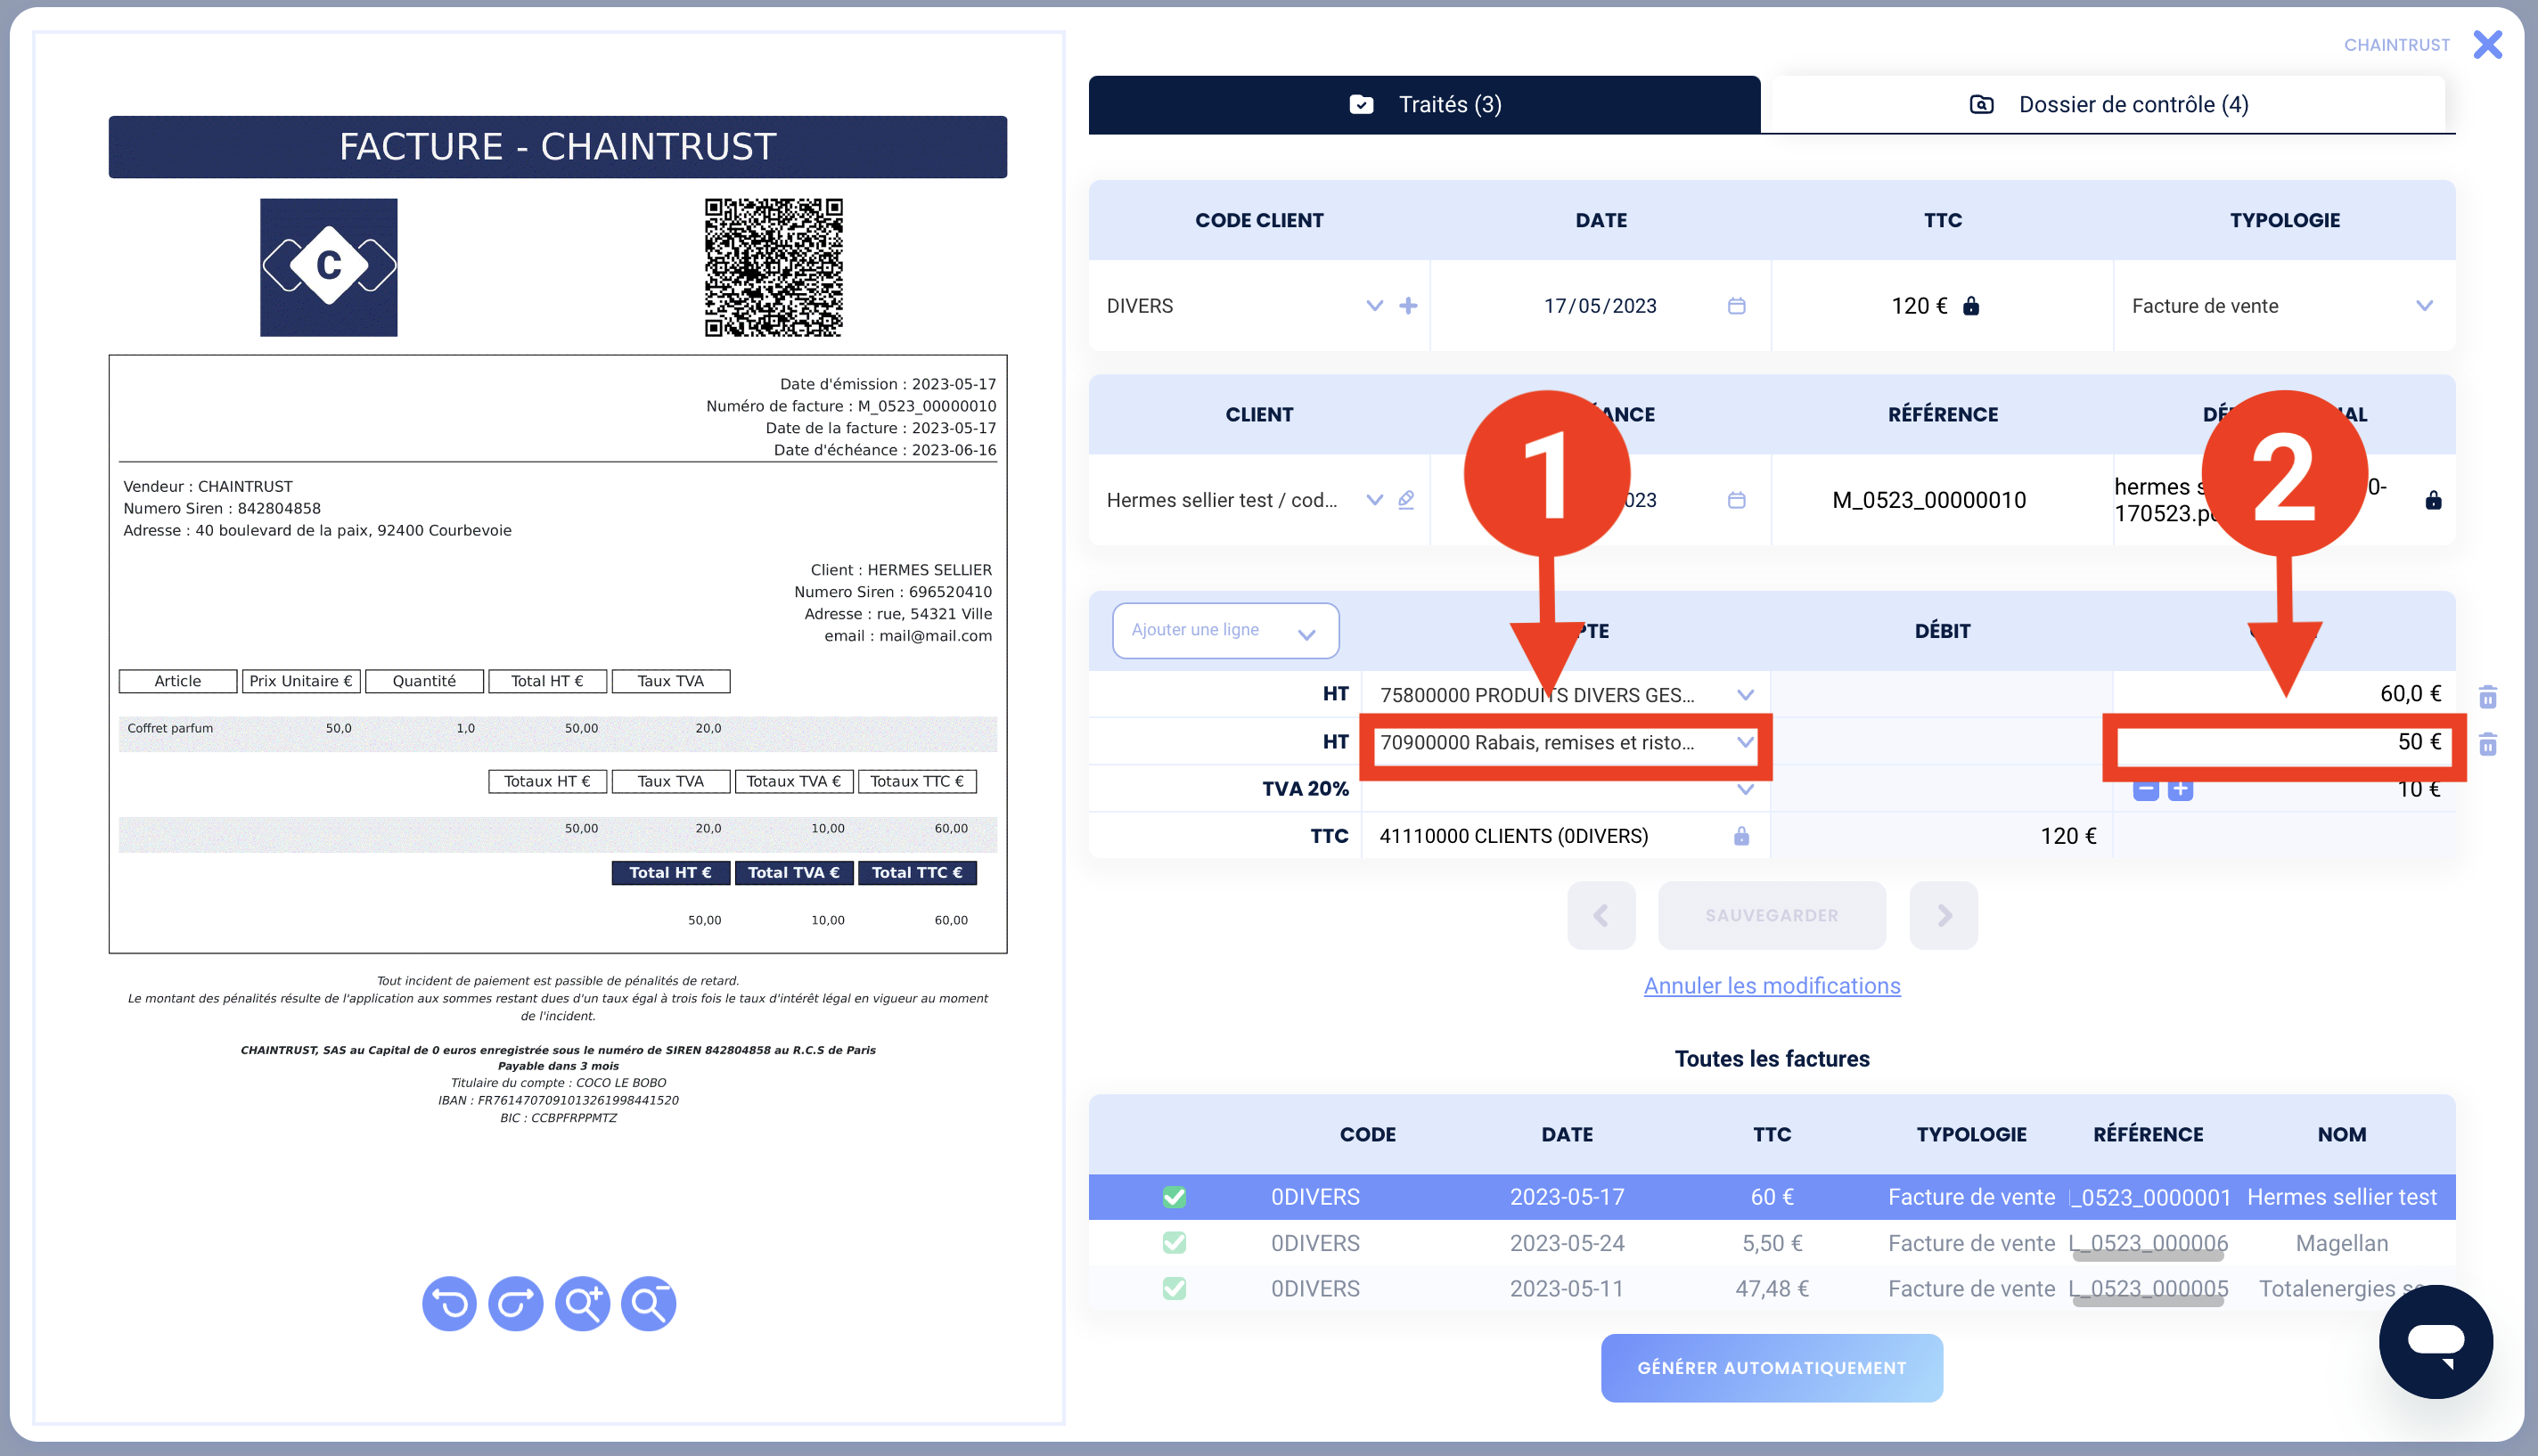Screen dimensions: 2538x1456
Task: Click the Chaintrust logo on the invoice
Action: coord(329,267)
